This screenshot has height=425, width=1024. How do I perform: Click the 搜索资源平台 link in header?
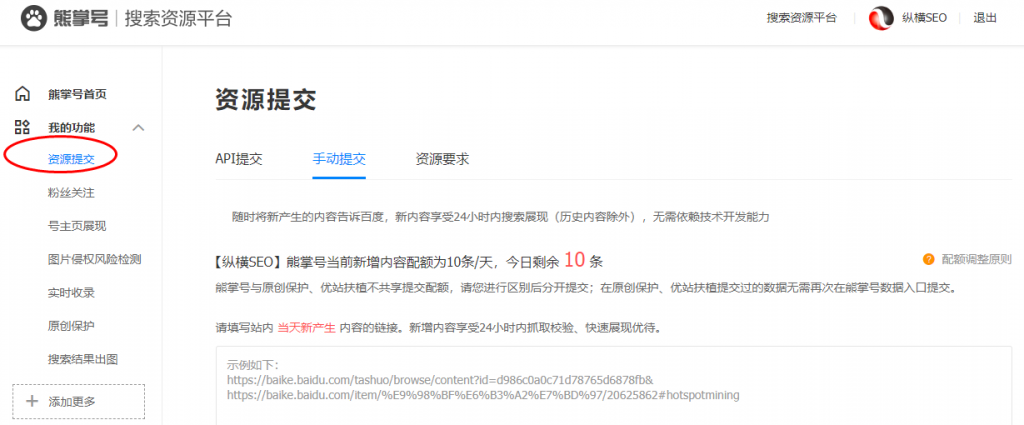point(801,18)
